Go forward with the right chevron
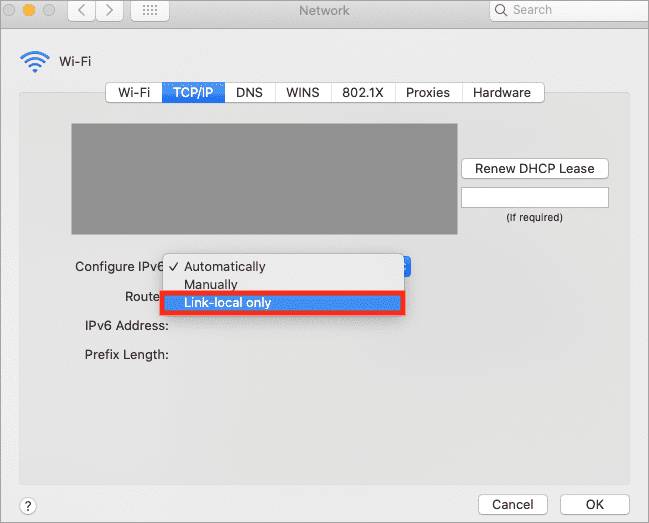649x523 pixels. point(109,10)
